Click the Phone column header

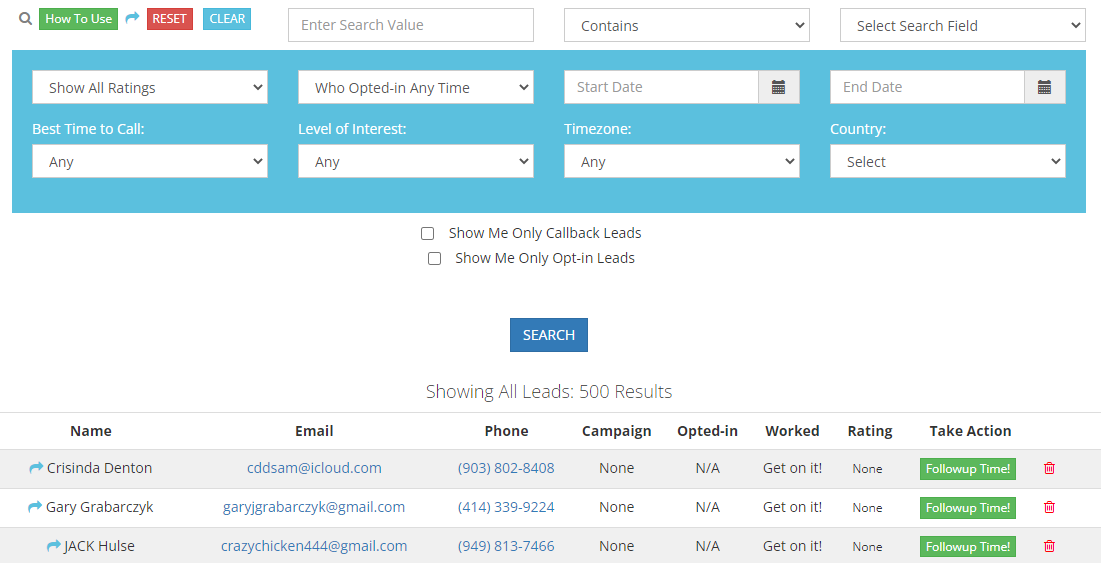coord(506,431)
